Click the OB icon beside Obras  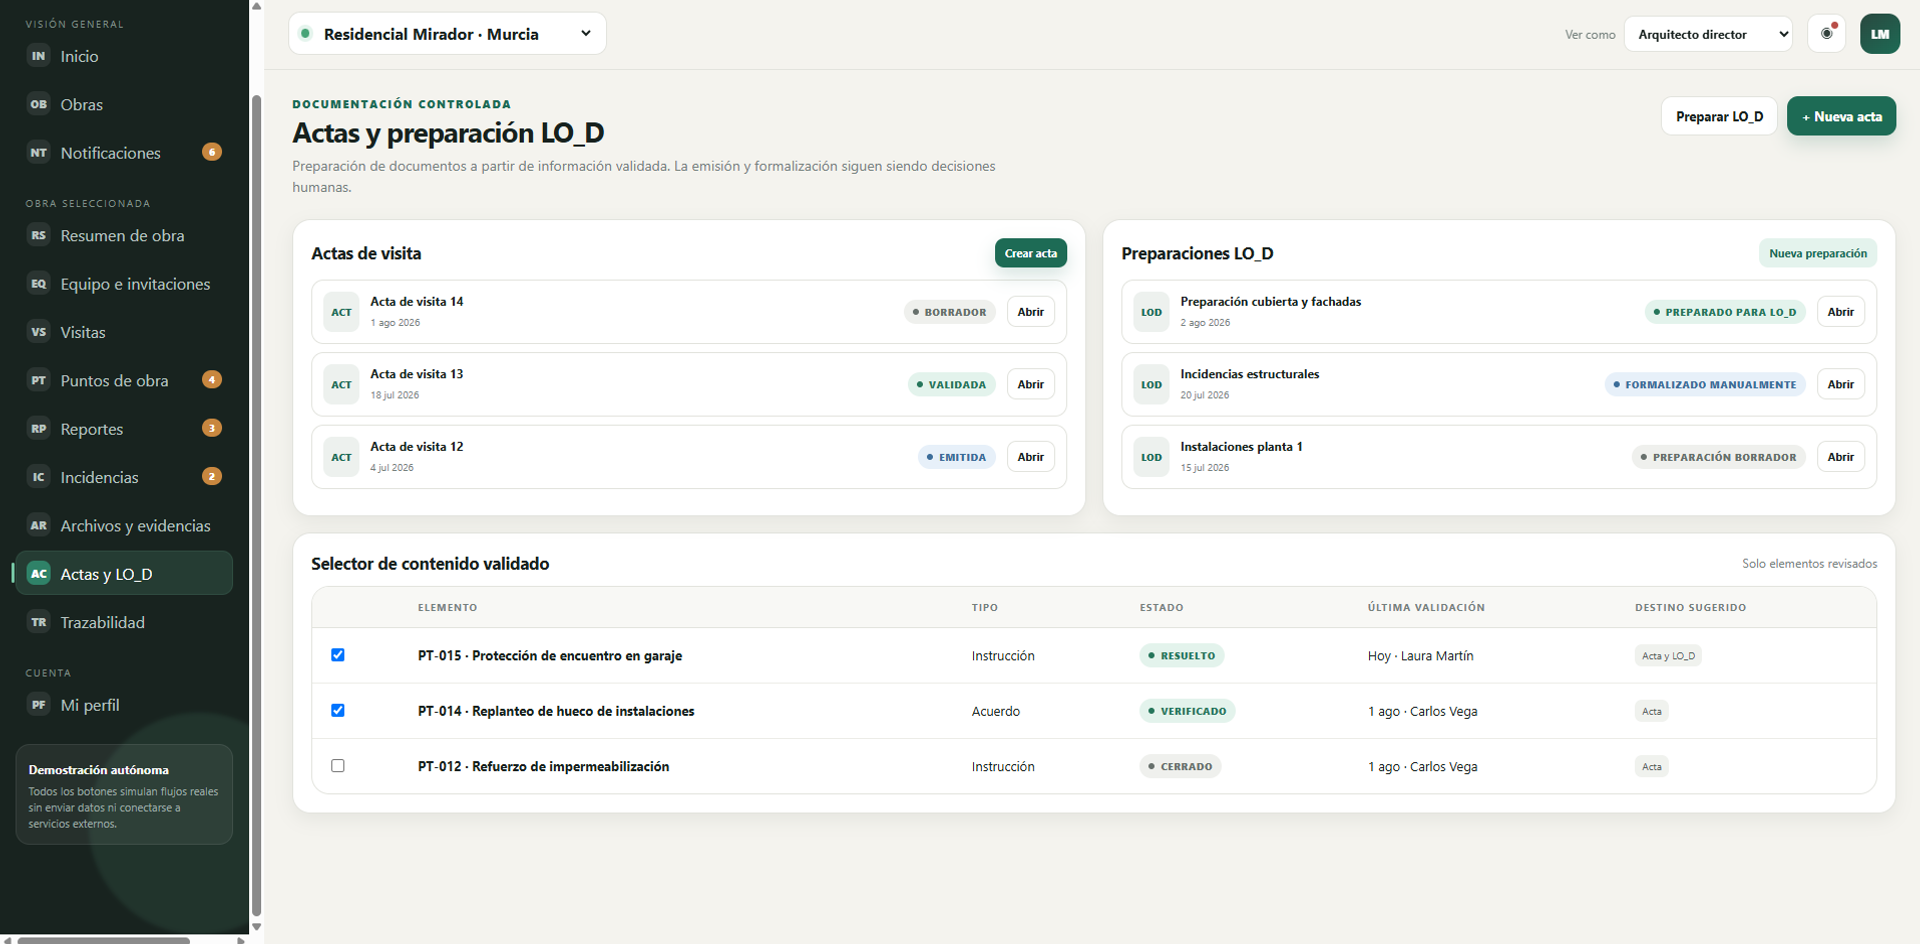[38, 104]
